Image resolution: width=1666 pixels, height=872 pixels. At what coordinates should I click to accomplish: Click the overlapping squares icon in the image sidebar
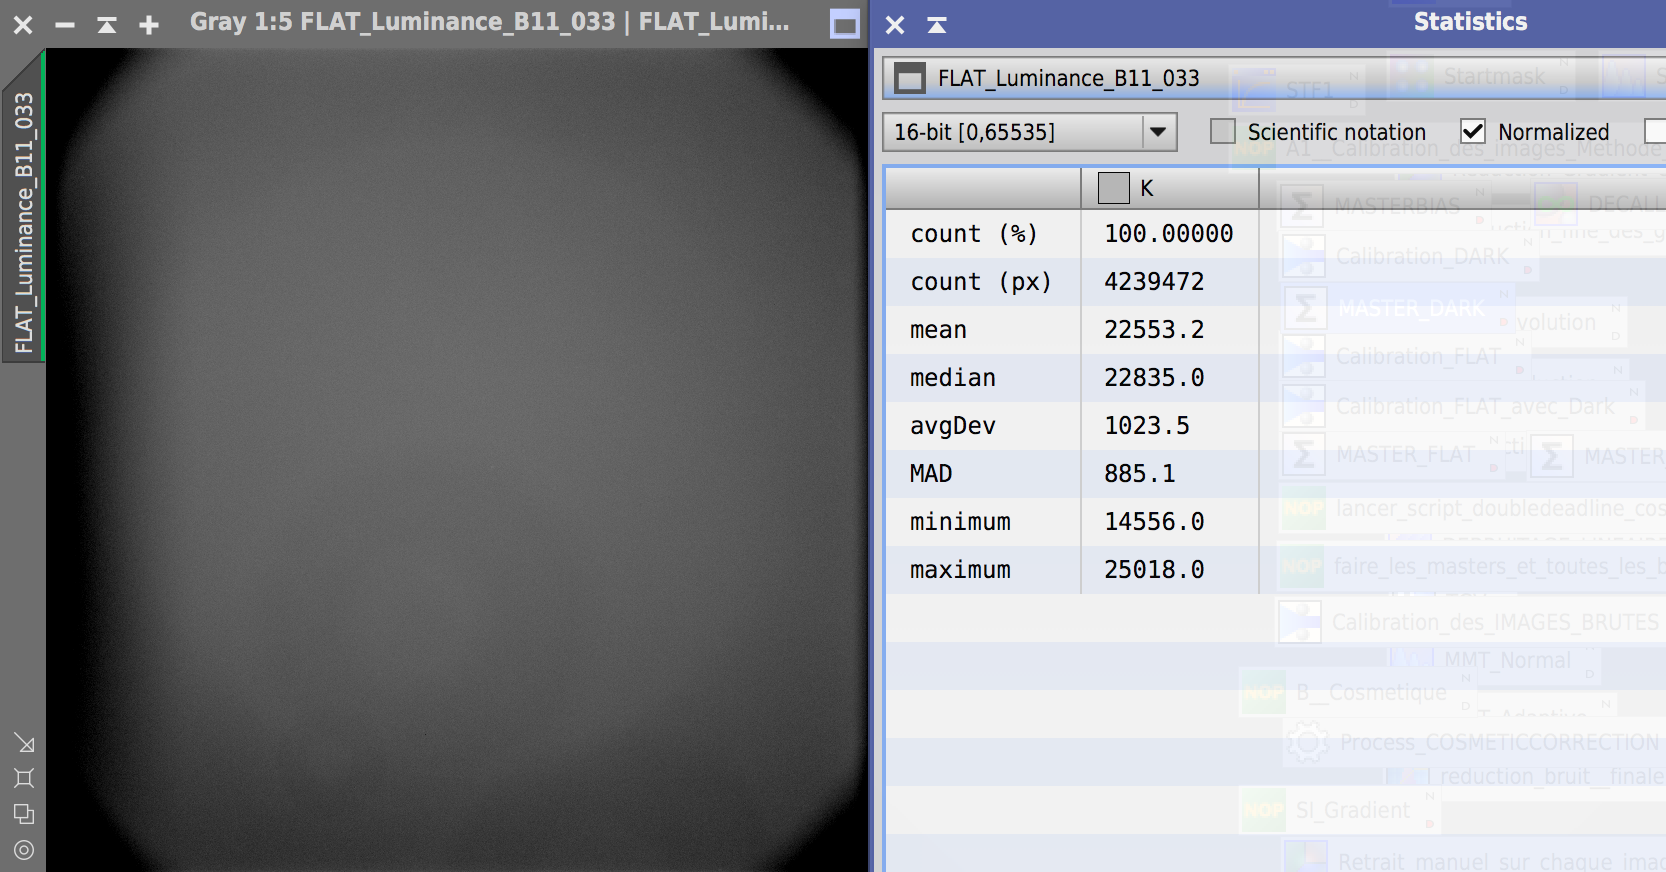click(x=24, y=814)
